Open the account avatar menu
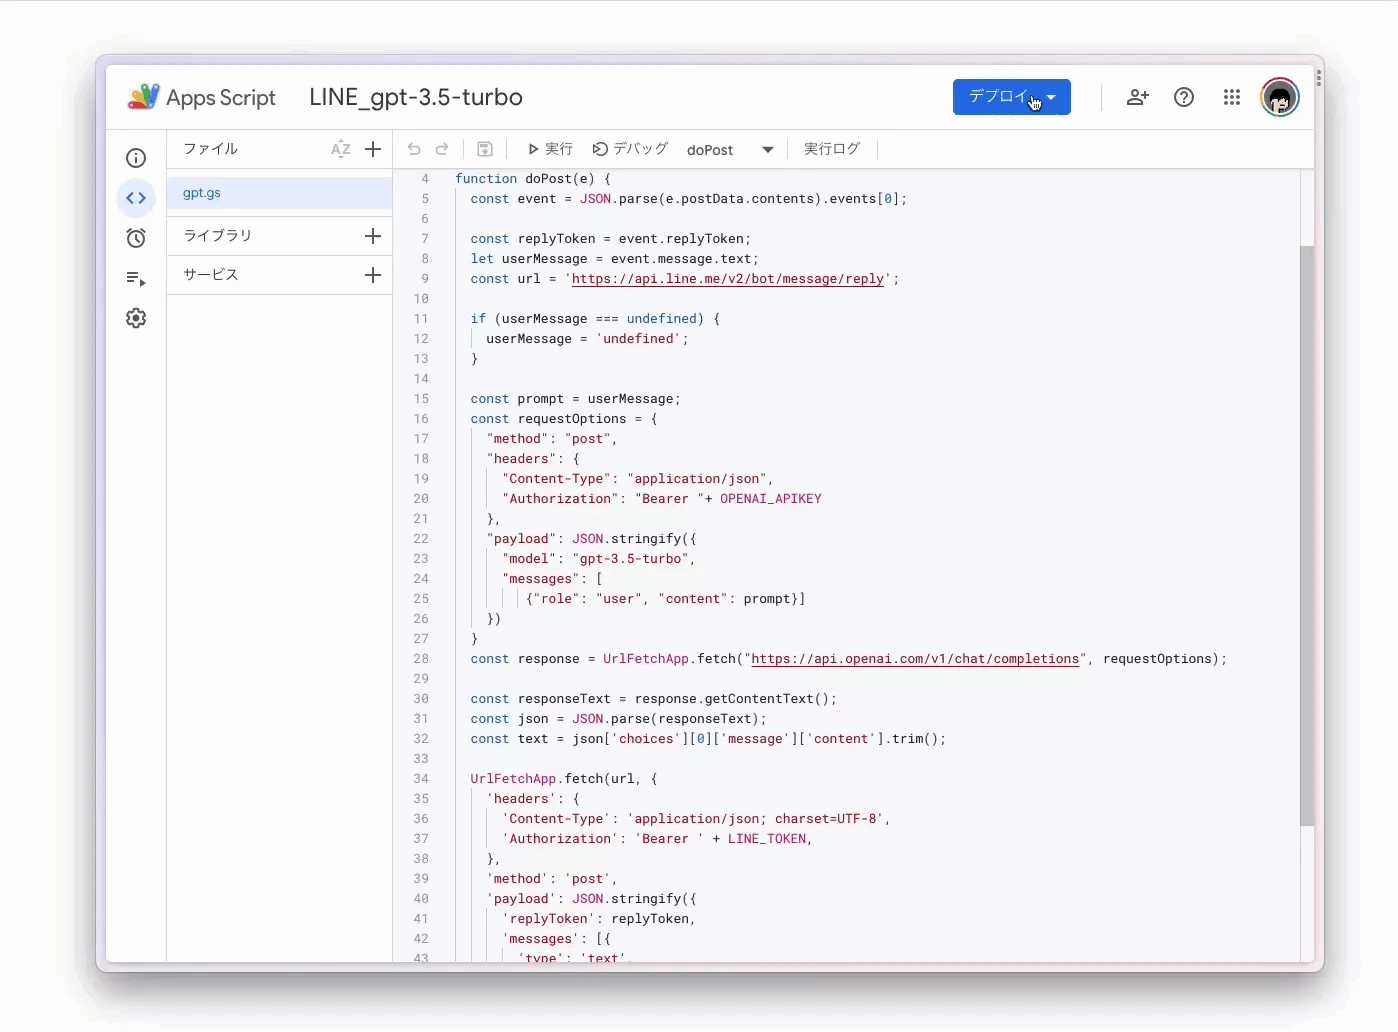This screenshot has width=1398, height=1032. click(1279, 97)
